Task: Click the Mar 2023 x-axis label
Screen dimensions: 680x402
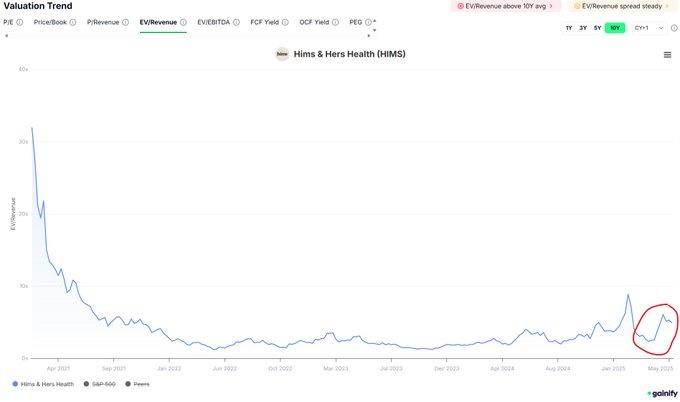Action: [x=336, y=369]
